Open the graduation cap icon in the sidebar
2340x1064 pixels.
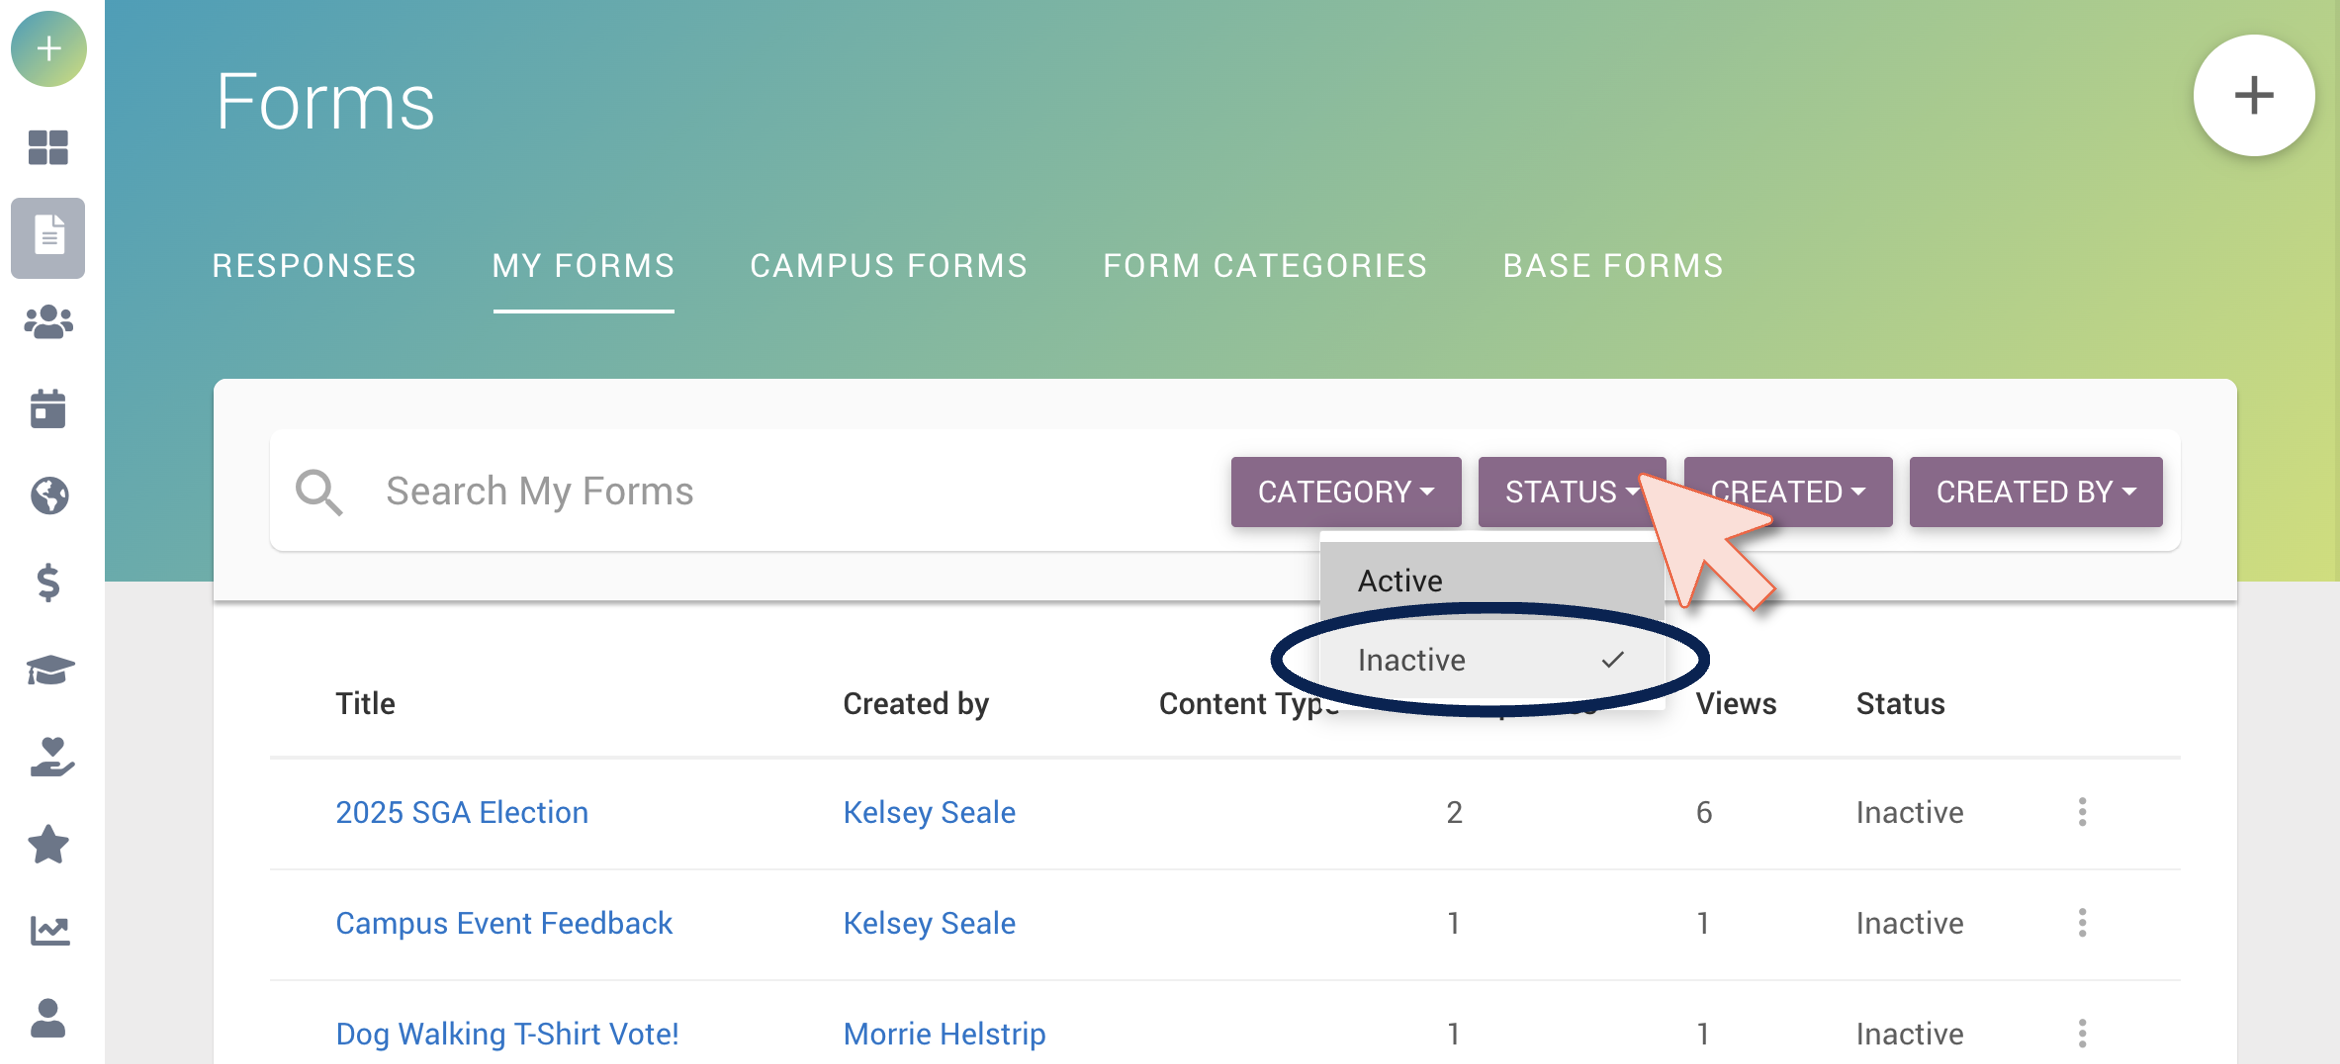pos(48,670)
